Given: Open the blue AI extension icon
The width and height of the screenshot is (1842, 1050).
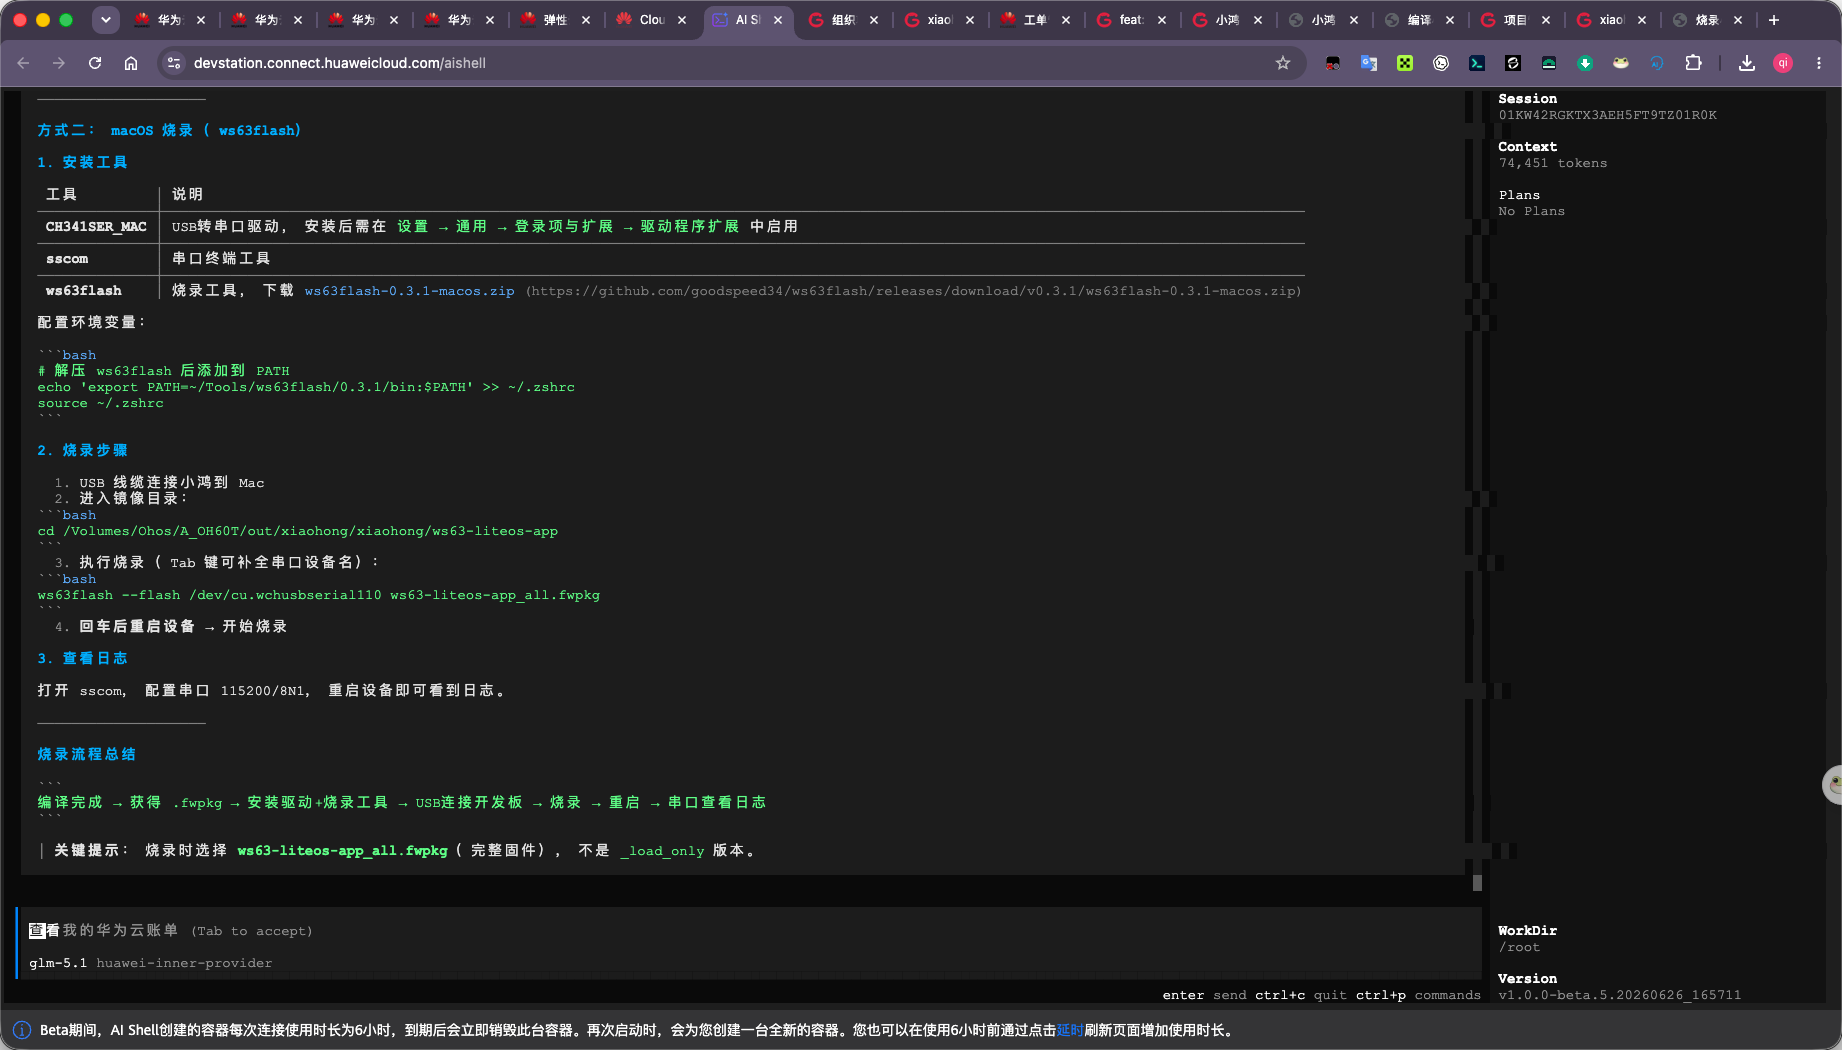Looking at the screenshot, I should pyautogui.click(x=1657, y=63).
